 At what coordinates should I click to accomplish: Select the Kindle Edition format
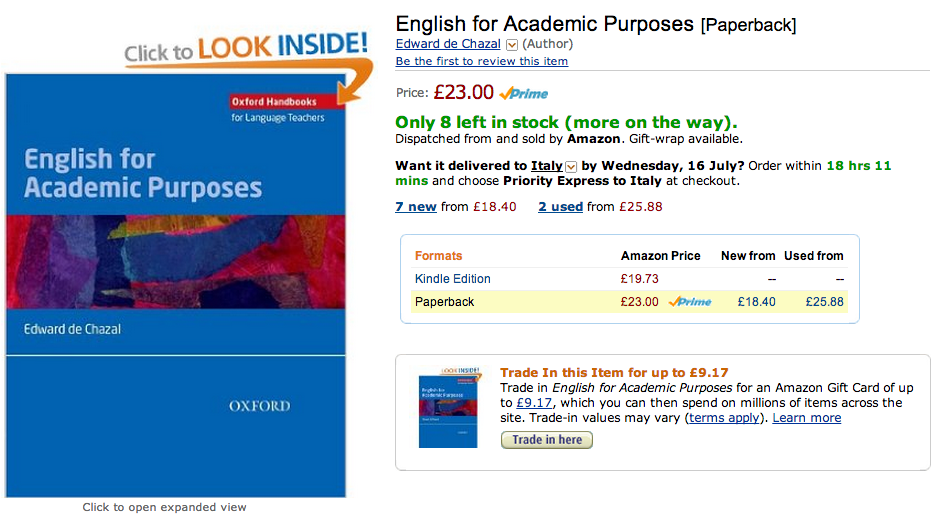452,278
